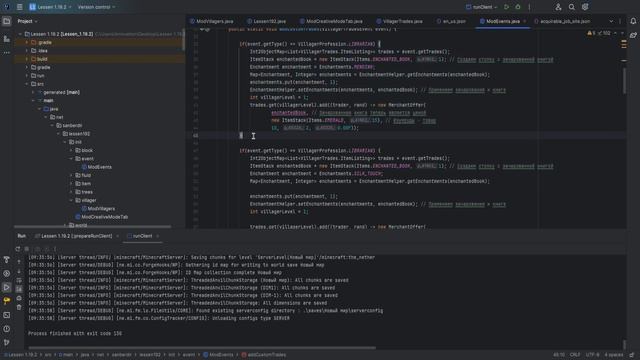Switch to ModVillagers.java tab
Image resolution: width=640 pixels, height=360 pixels.
tap(211, 21)
